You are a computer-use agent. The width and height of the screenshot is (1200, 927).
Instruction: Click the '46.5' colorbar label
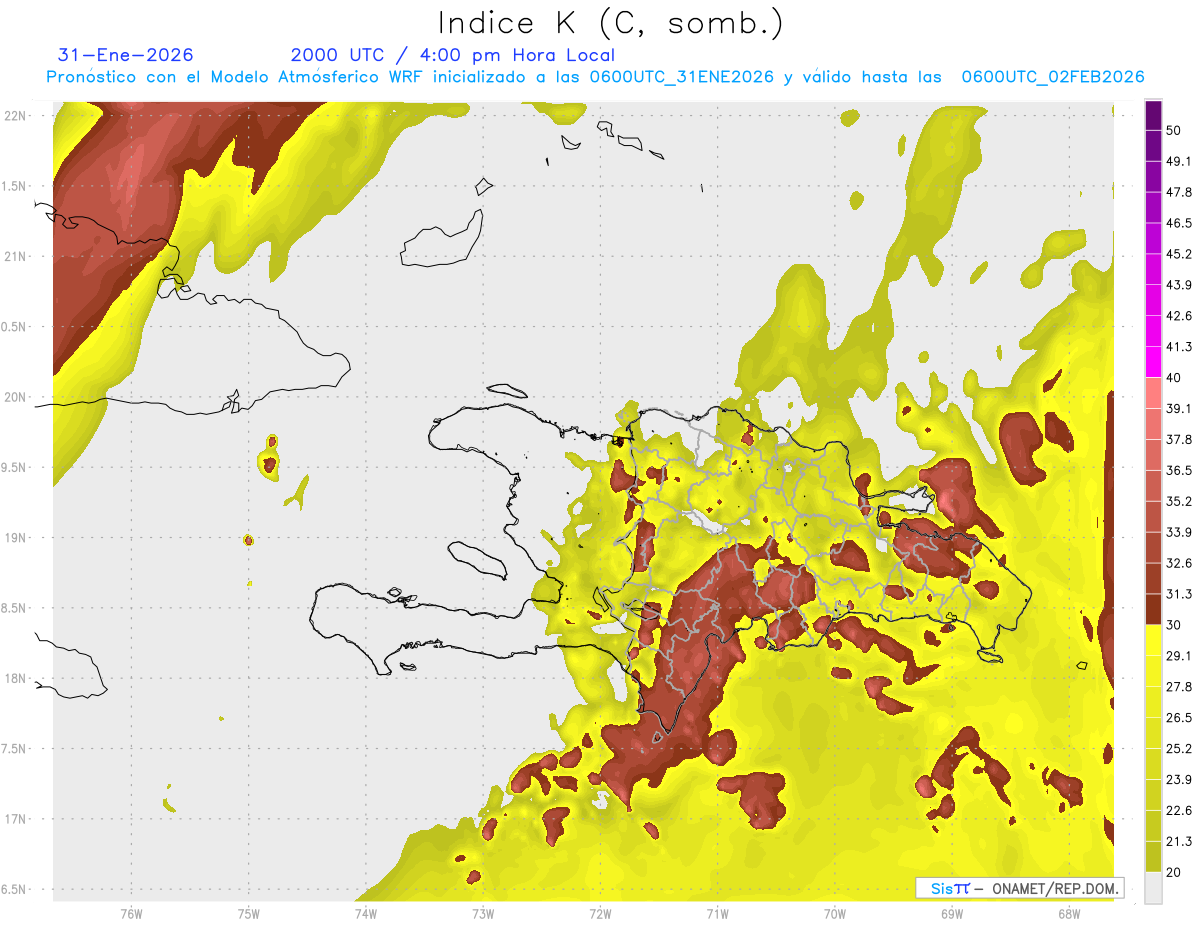[x=1179, y=223]
